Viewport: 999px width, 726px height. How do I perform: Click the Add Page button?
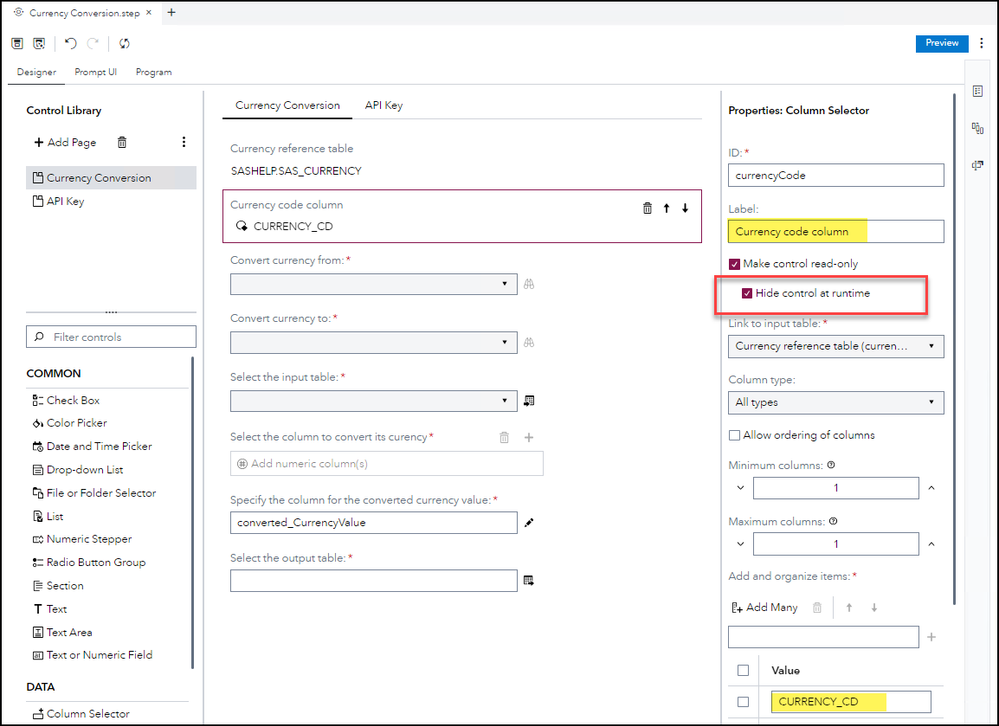pos(66,143)
